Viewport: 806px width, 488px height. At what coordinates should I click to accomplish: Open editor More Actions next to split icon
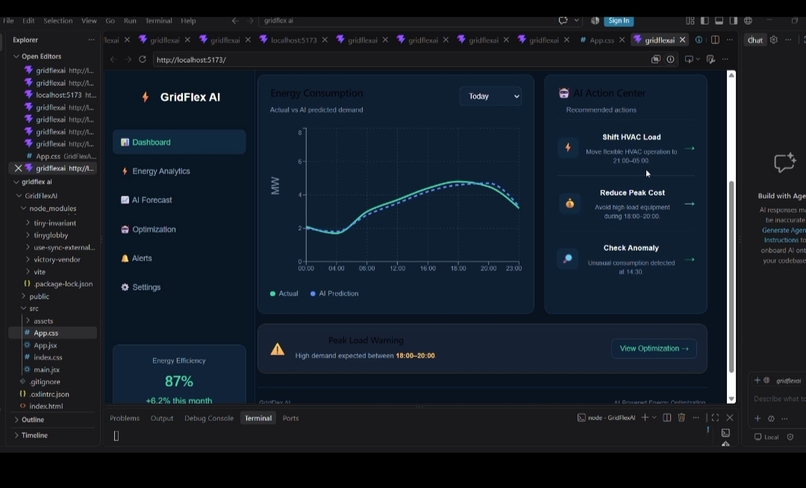[729, 40]
